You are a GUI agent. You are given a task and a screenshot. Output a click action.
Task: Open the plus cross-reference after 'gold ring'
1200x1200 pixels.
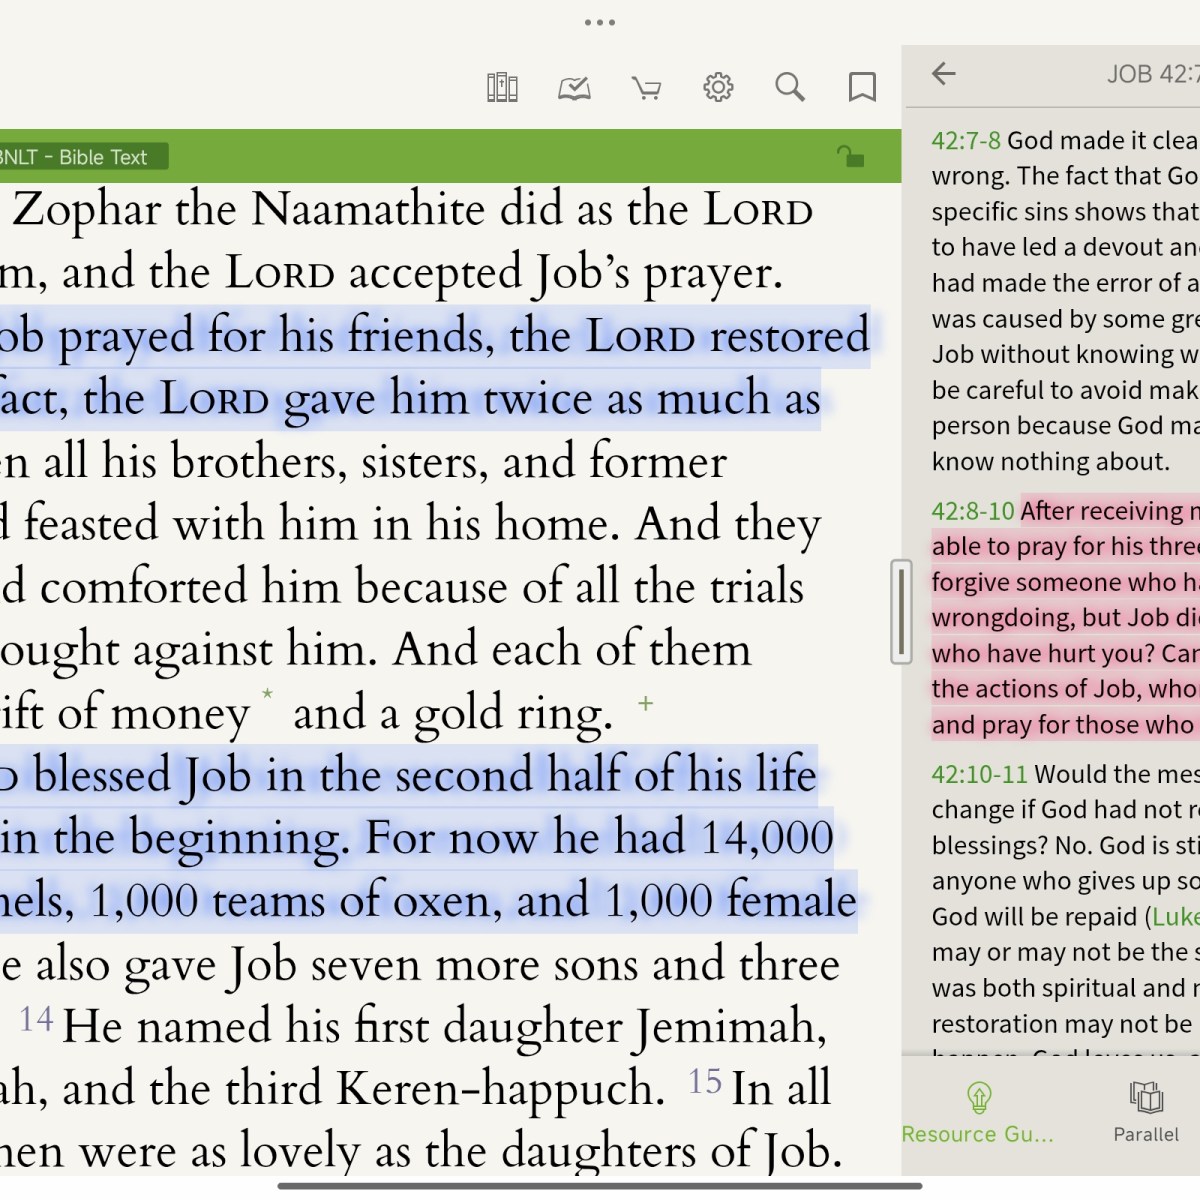[x=646, y=704]
